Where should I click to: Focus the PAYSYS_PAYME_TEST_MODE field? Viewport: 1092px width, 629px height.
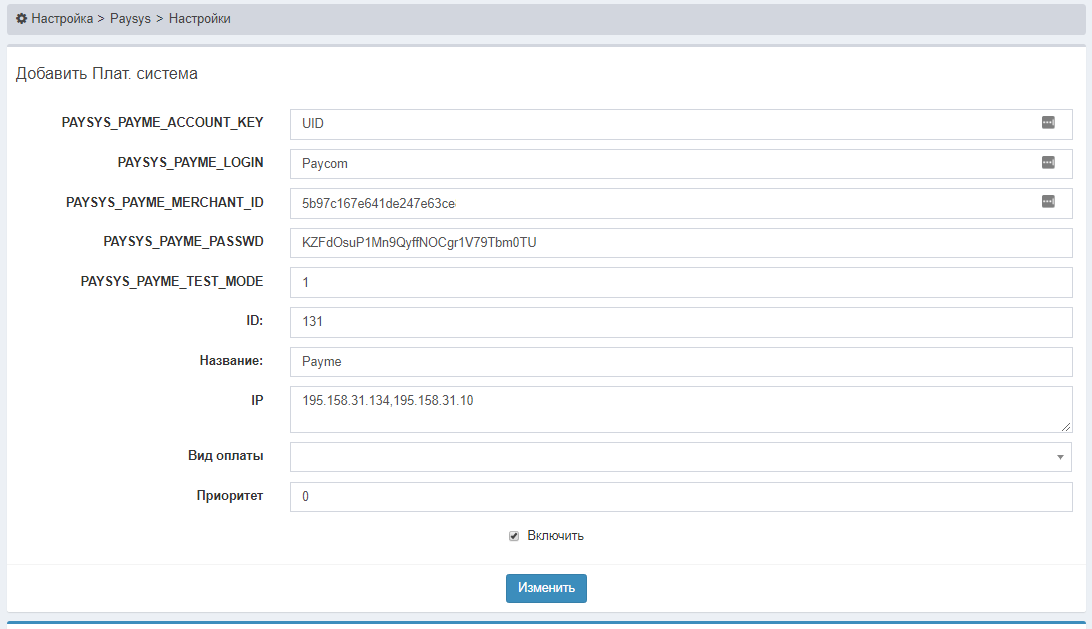tap(680, 282)
